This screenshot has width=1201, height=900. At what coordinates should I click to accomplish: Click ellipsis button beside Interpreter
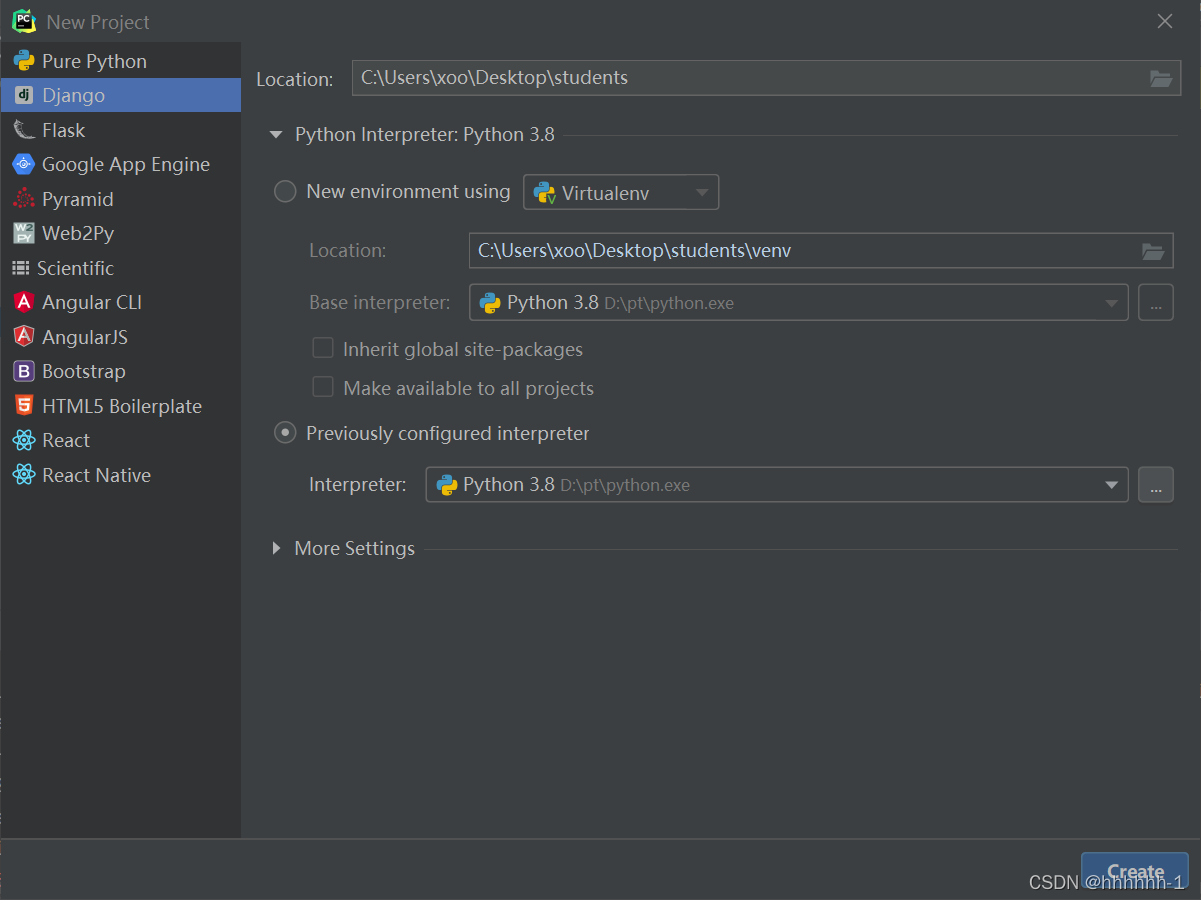[x=1156, y=485]
